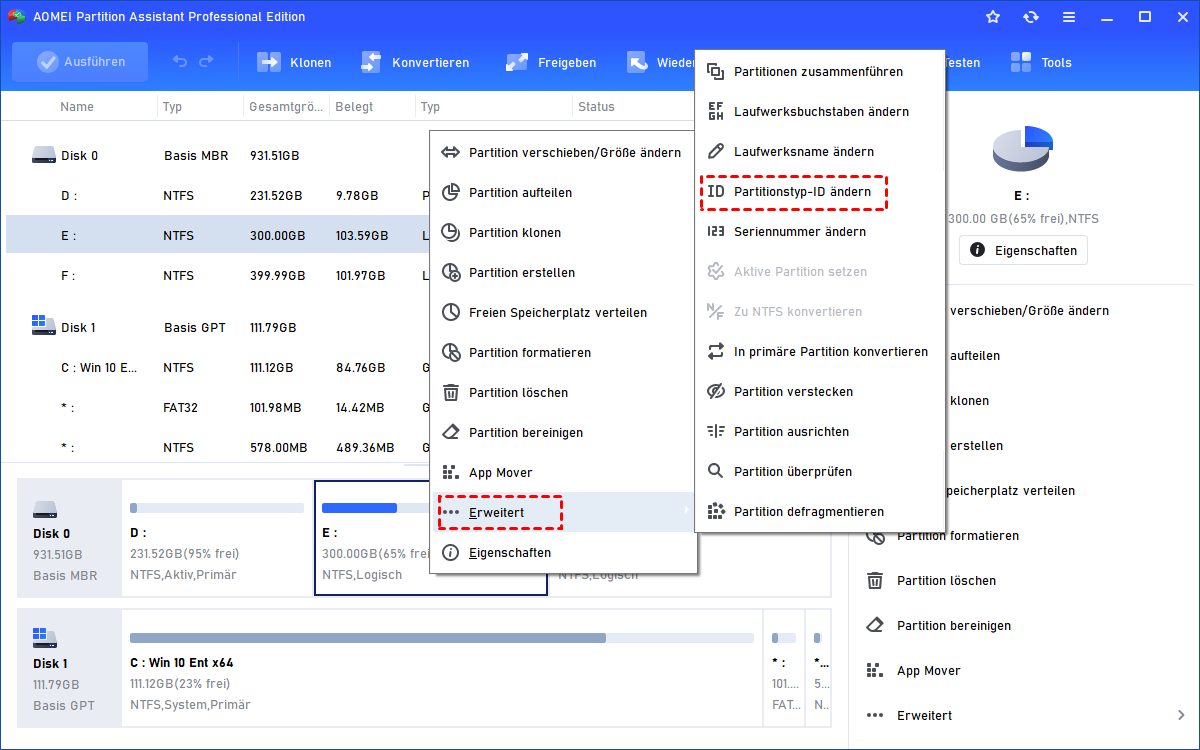Choose Partition aufteilen in context menu
Viewport: 1200px width, 750px height.
point(562,192)
